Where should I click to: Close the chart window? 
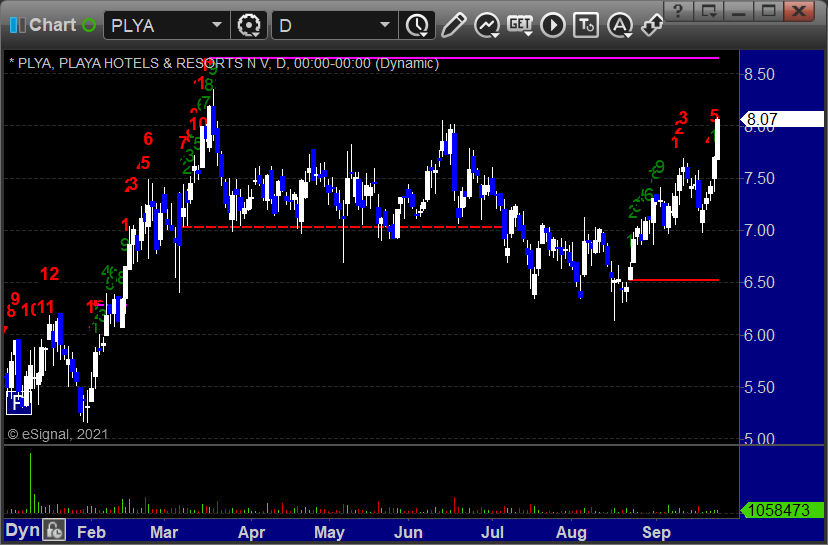[799, 11]
